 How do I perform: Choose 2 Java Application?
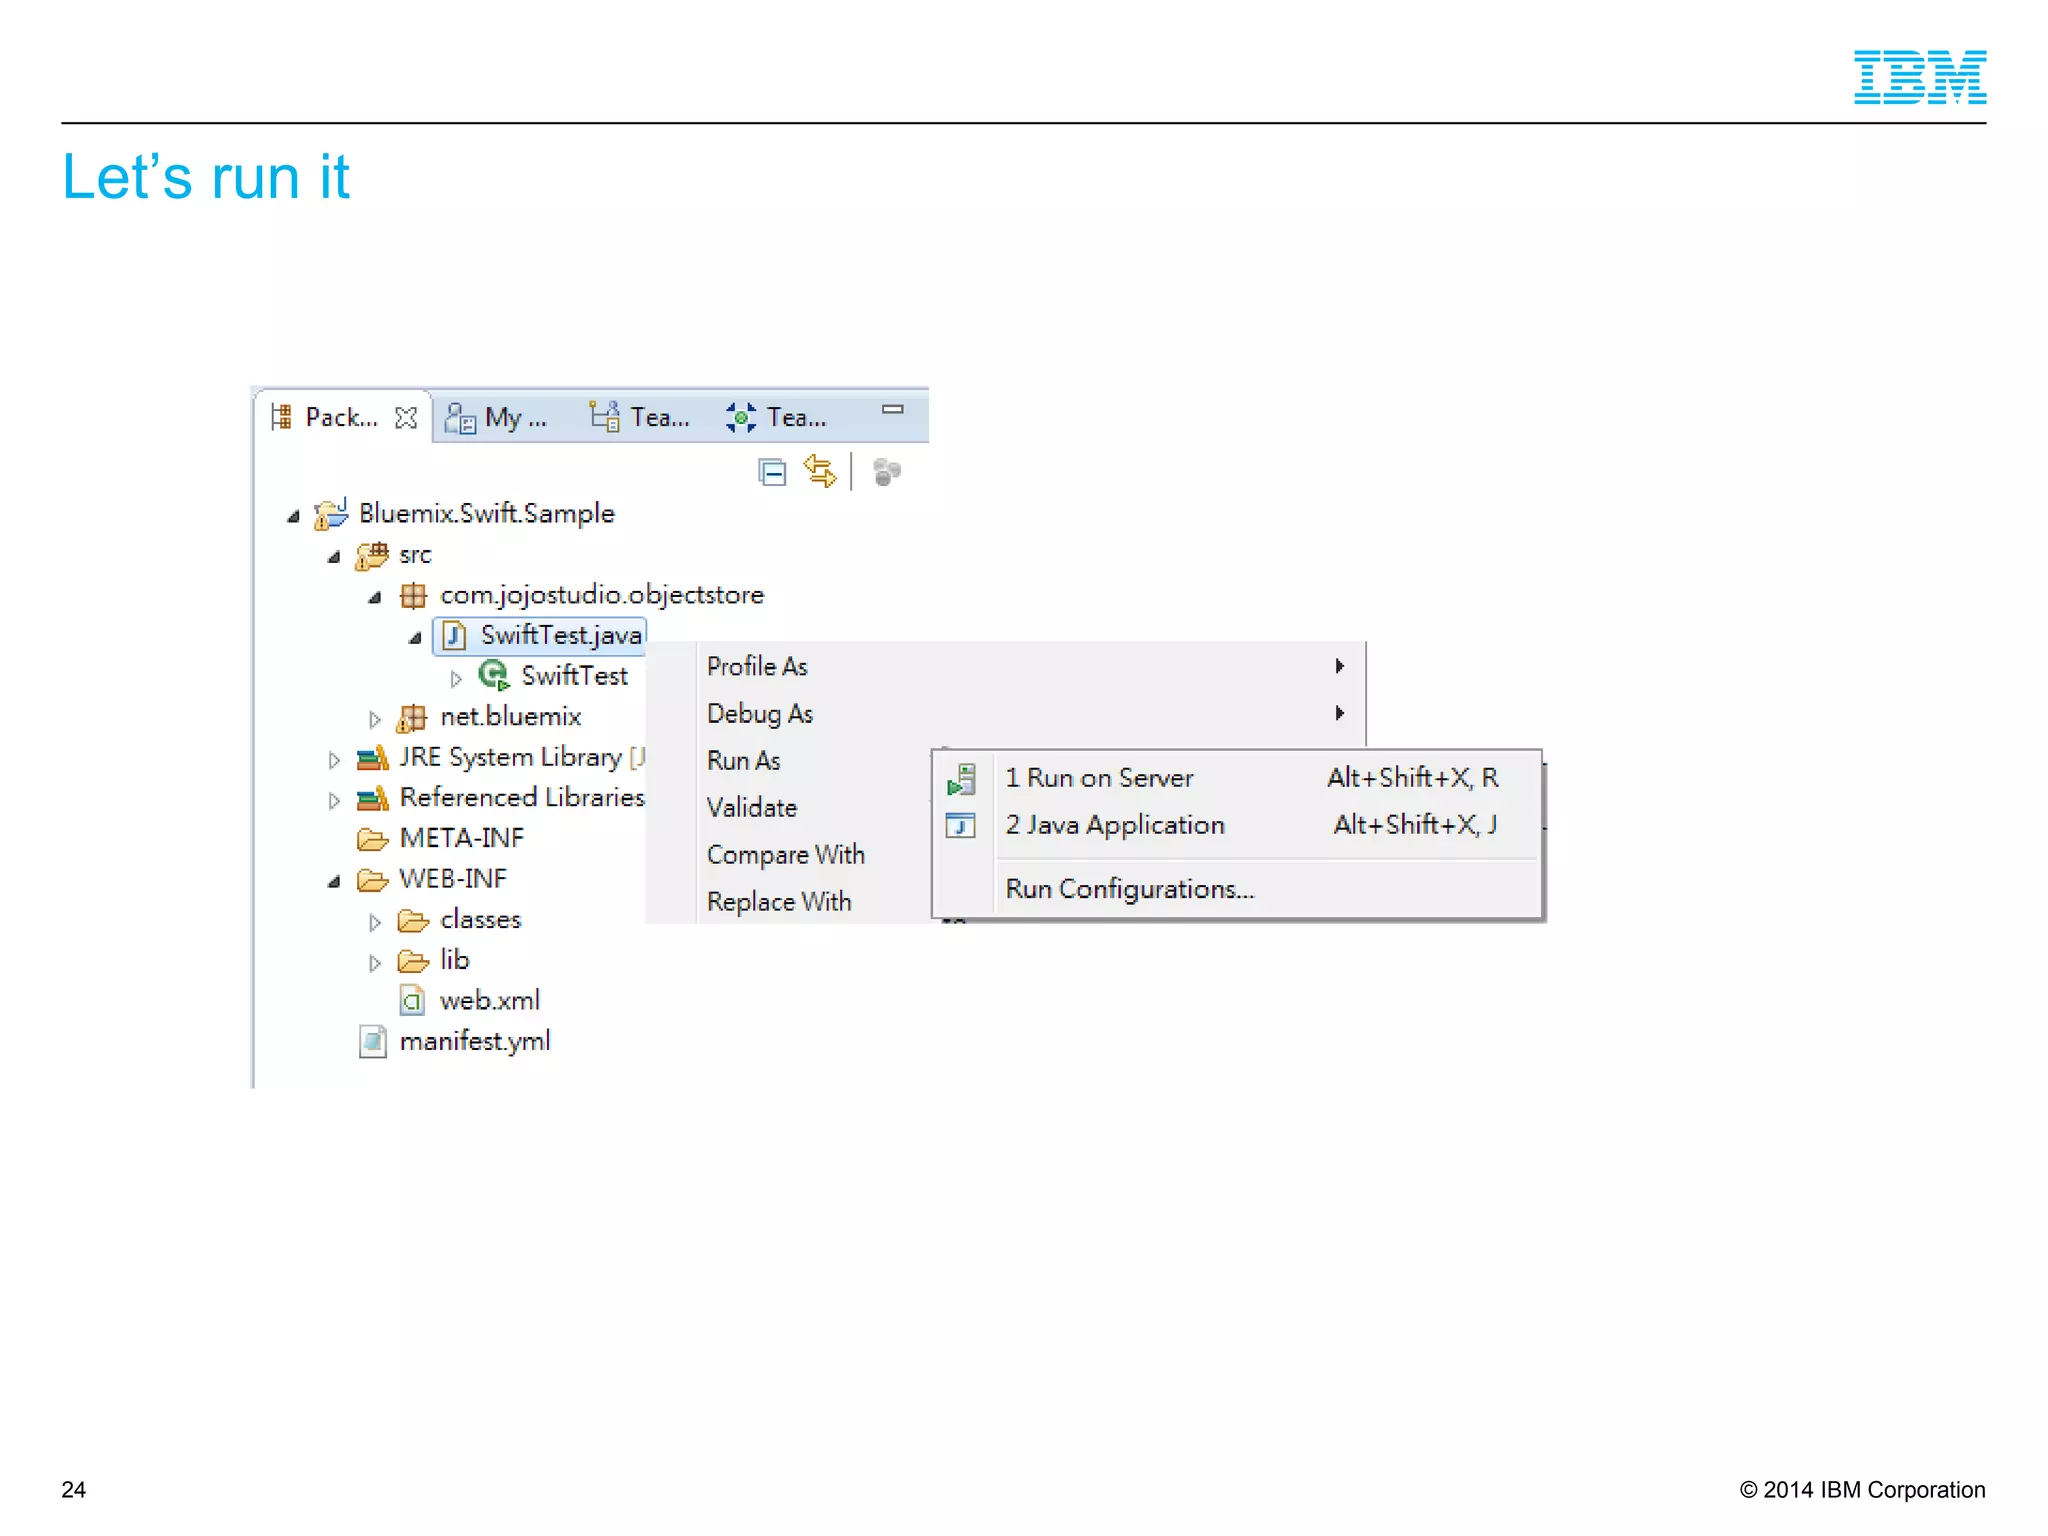click(x=1237, y=825)
